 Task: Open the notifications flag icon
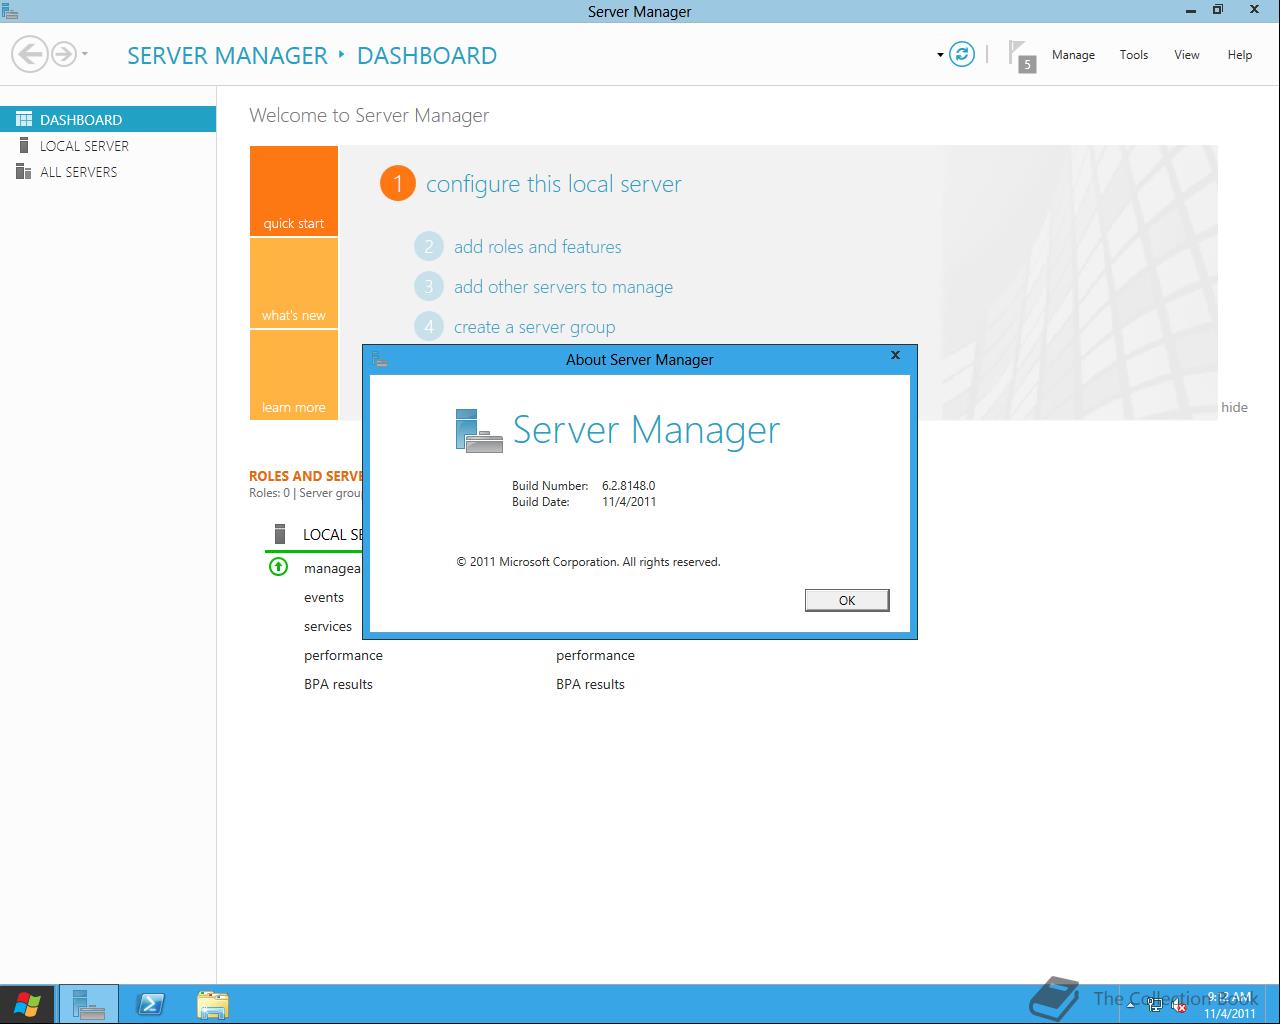[1021, 55]
